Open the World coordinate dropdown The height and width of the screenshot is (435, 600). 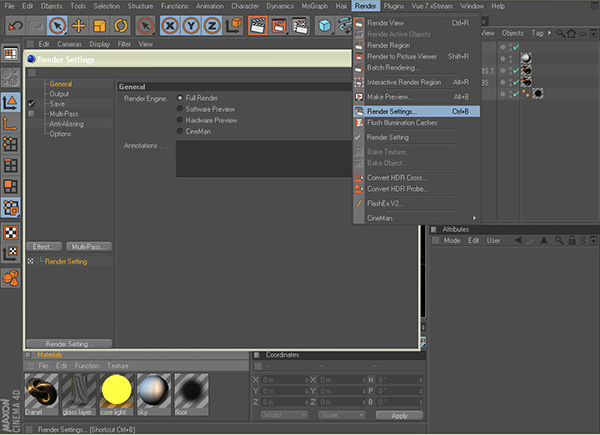point(284,415)
